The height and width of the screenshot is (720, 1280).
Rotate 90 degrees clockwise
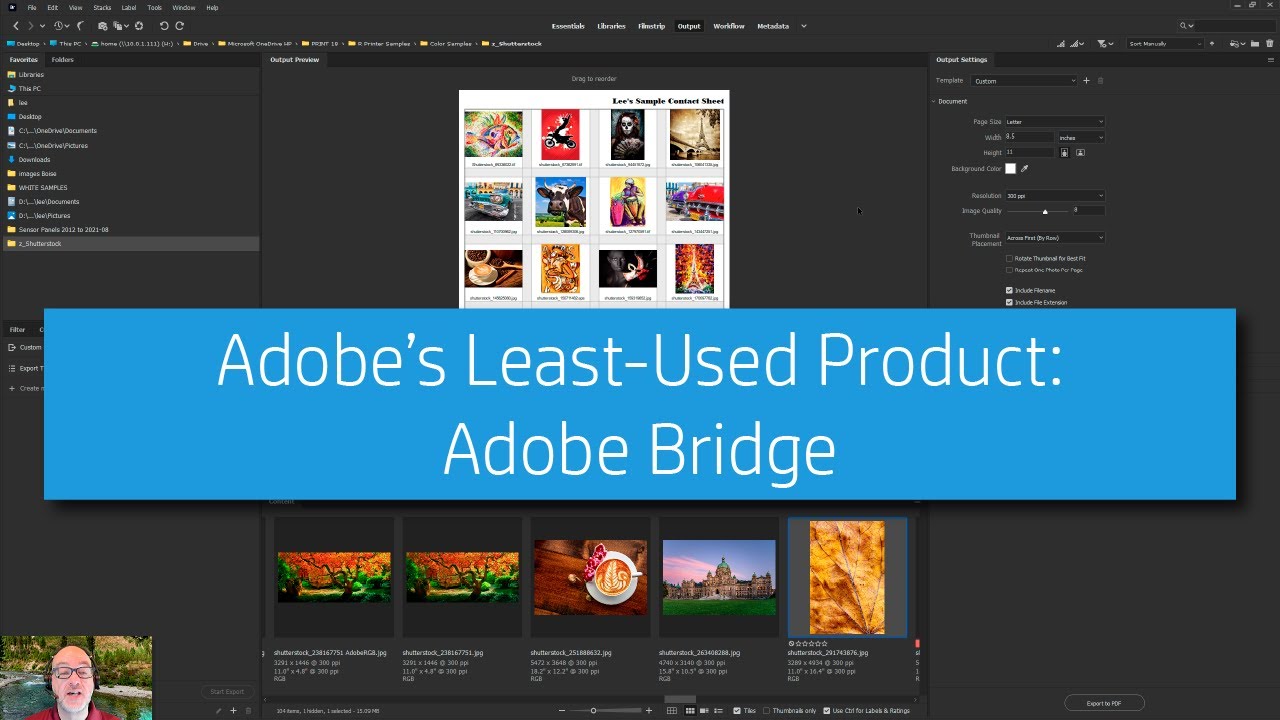(179, 26)
